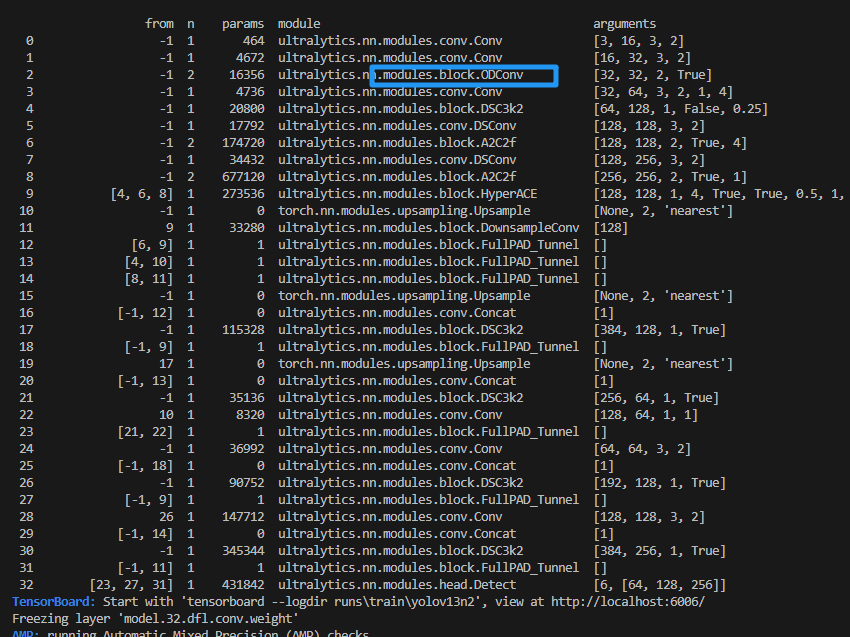
Task: Click the 'from' column header
Action: click(x=159, y=24)
